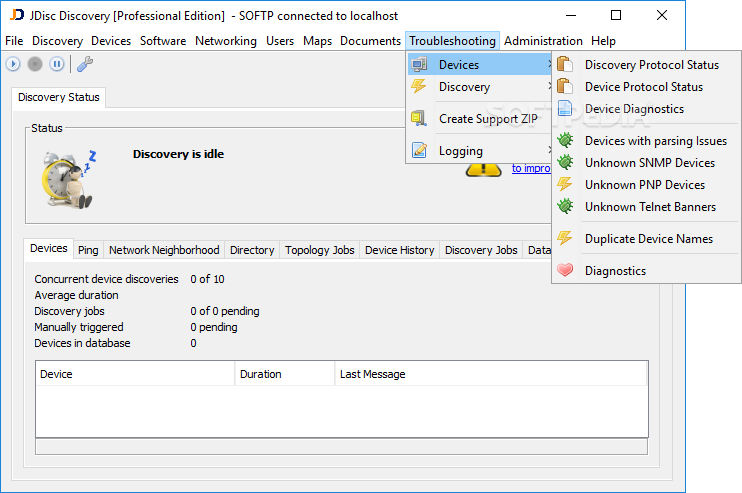Open the Discovery menu in the menu bar
This screenshot has width=742, height=493.
(x=57, y=41)
